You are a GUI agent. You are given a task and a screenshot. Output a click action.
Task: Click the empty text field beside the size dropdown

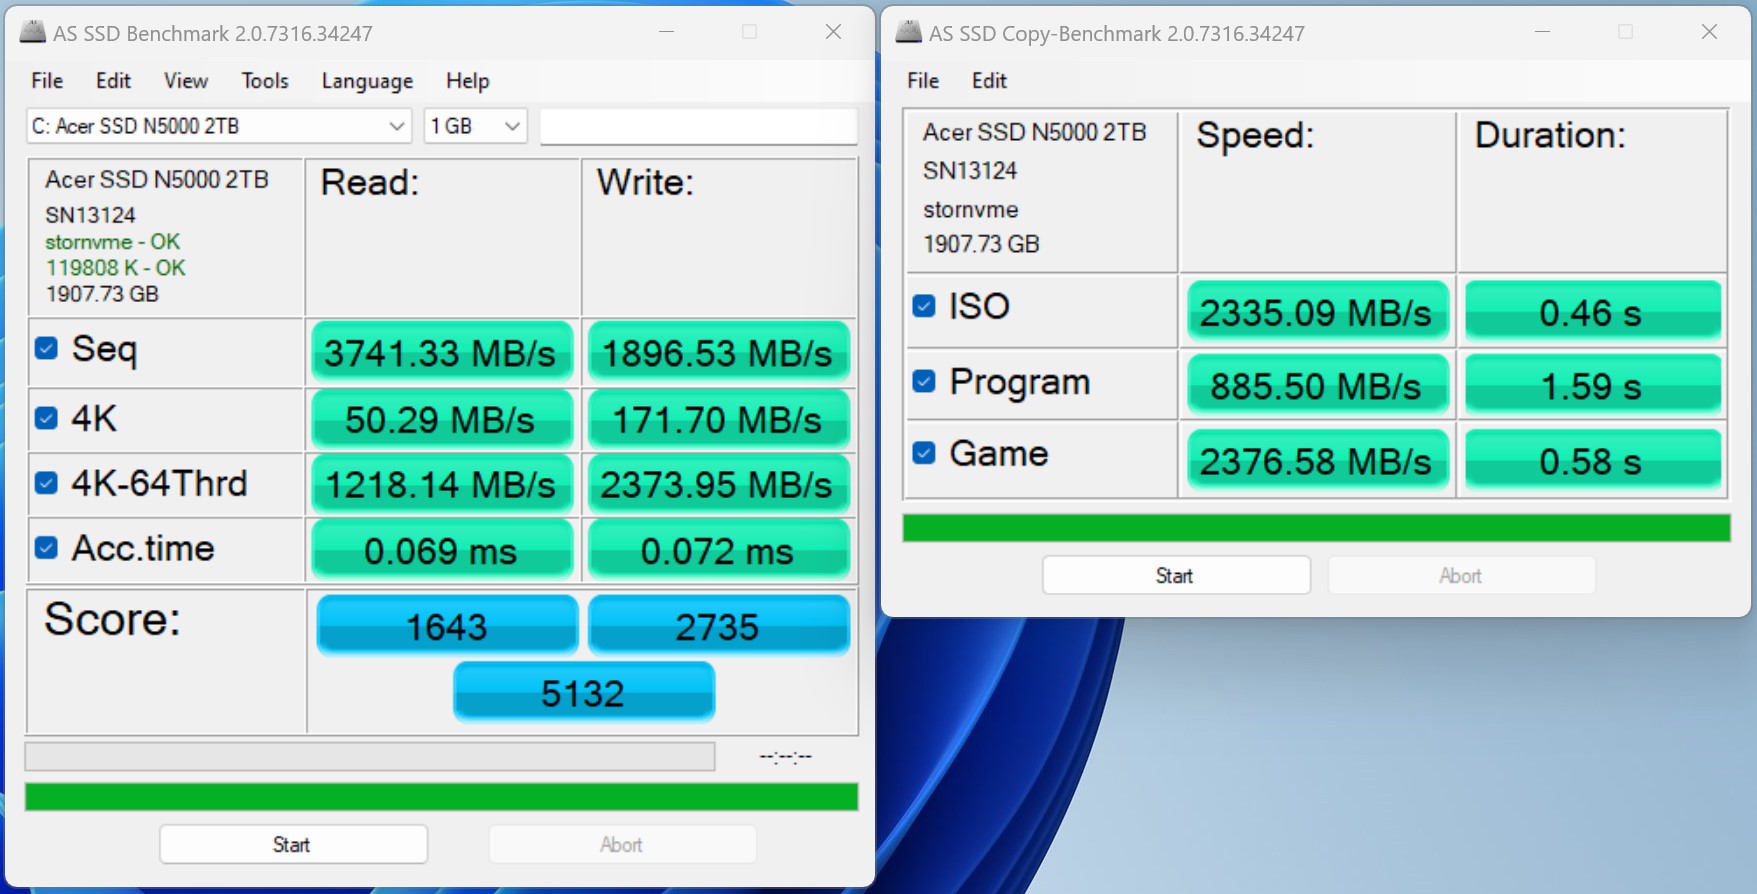[x=698, y=126]
